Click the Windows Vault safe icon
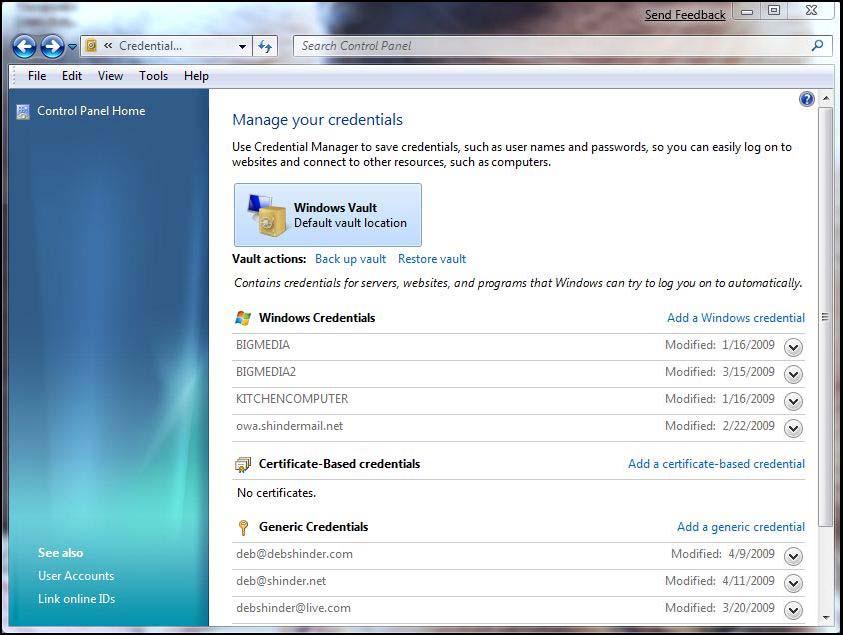Screen dimensions: 843x635 pyautogui.click(x=267, y=215)
